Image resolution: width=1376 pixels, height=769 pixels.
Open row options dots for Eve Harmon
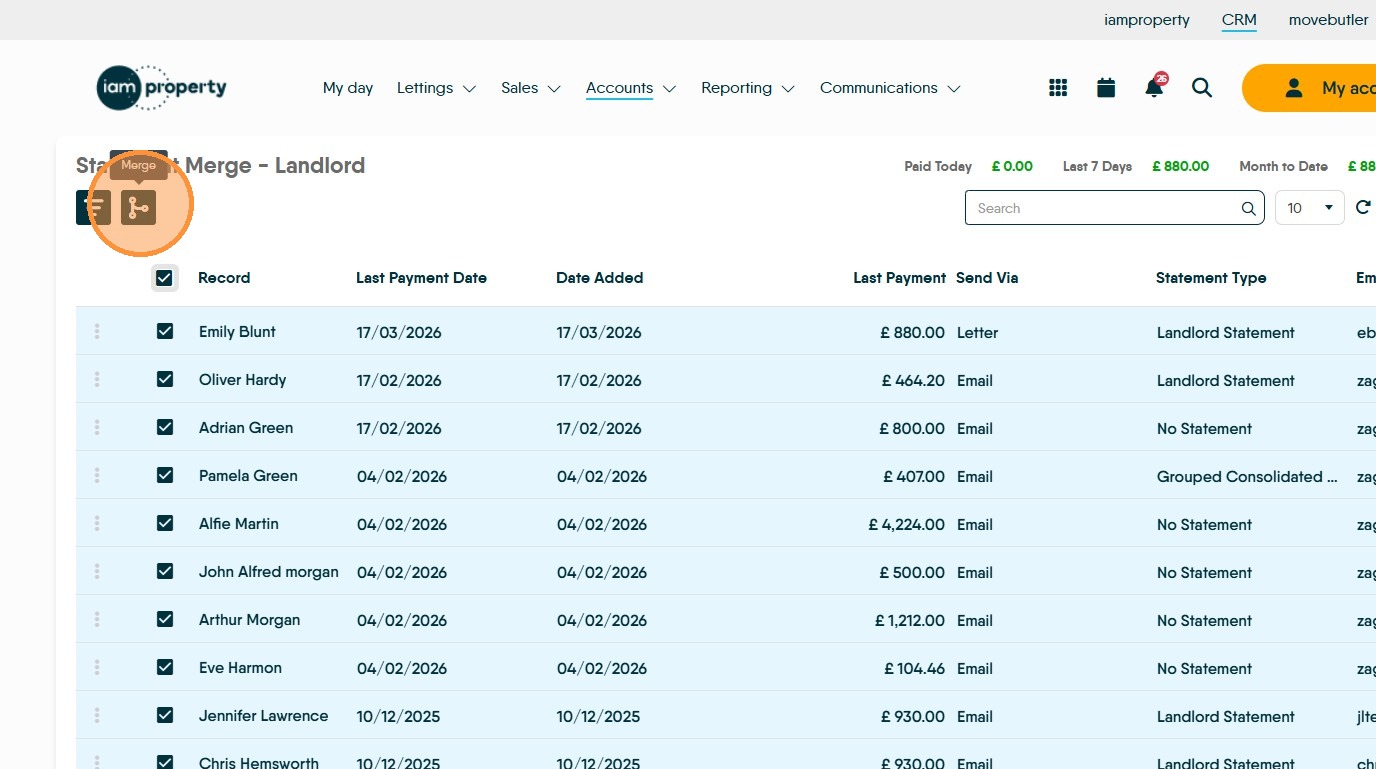coord(97,667)
